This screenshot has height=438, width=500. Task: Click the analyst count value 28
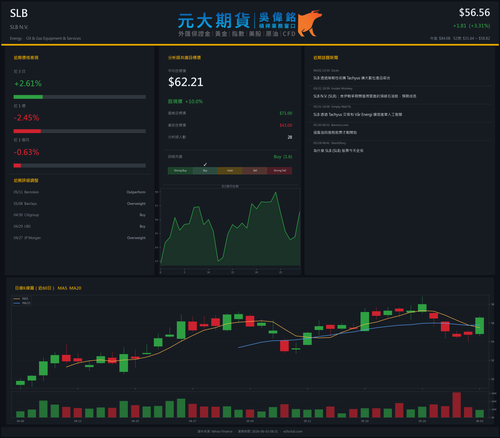point(290,137)
